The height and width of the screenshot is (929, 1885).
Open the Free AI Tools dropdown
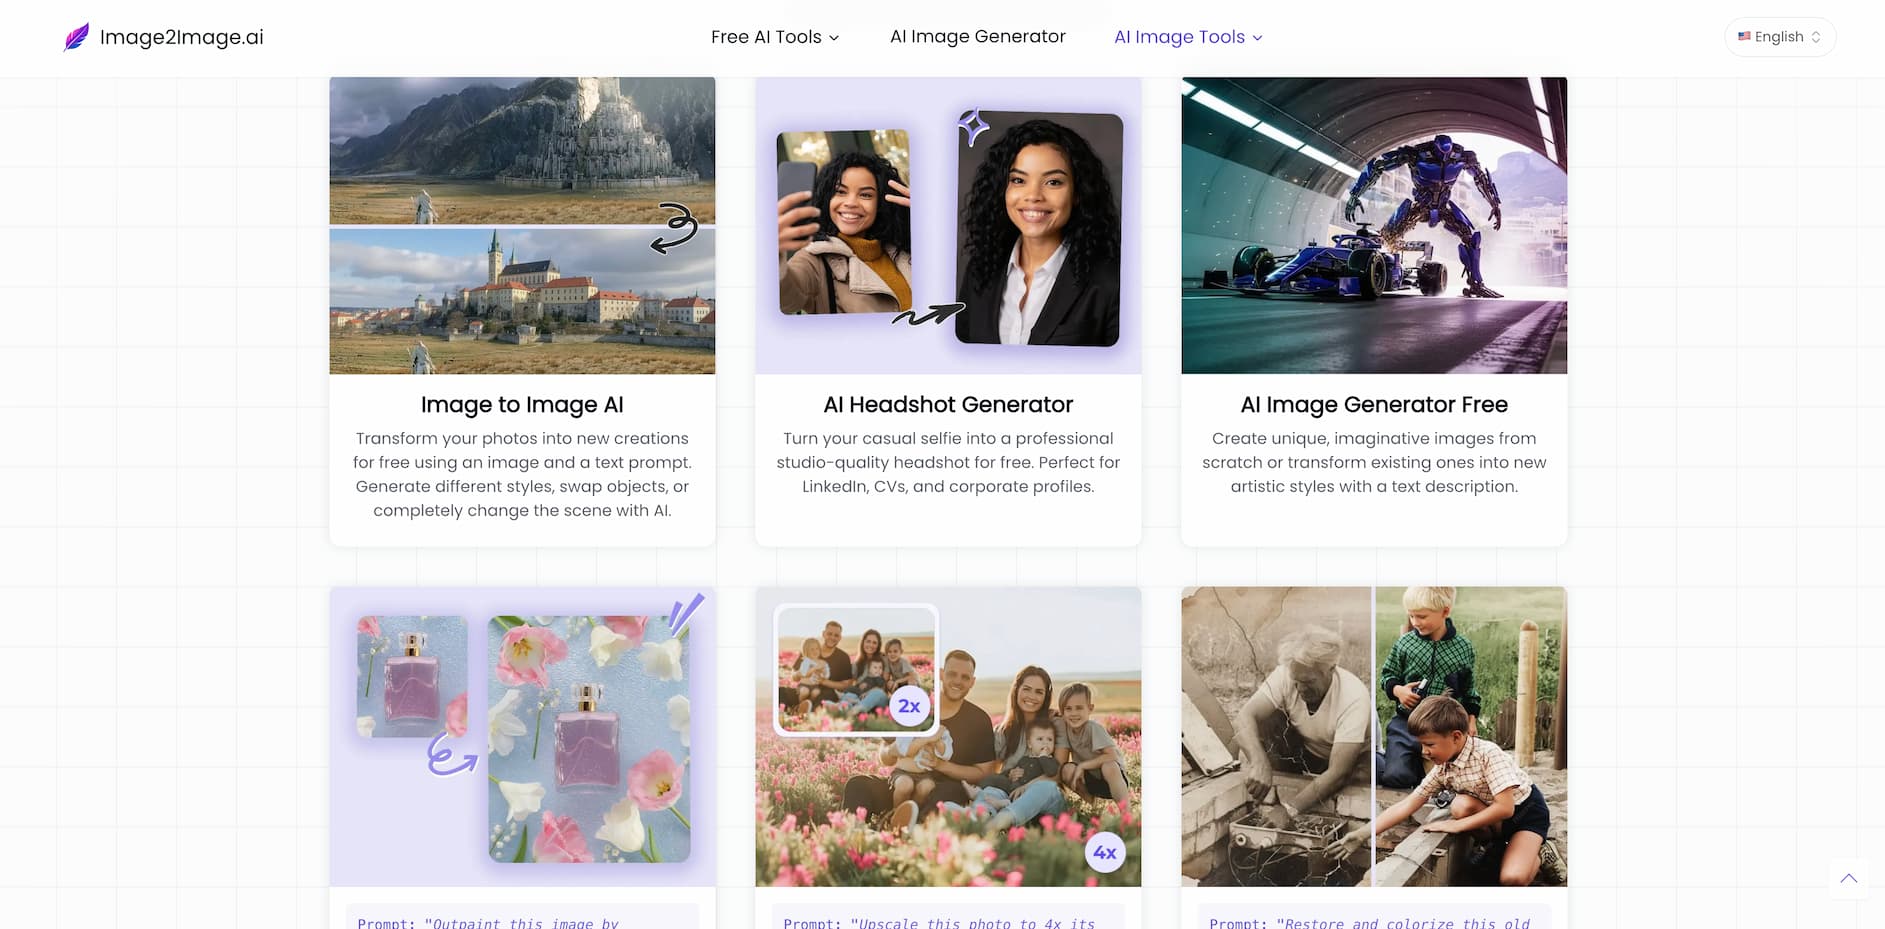(x=773, y=36)
